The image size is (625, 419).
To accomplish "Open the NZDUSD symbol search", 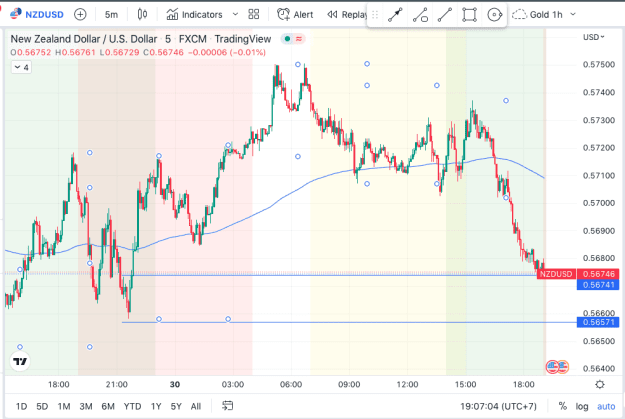I will point(37,14).
